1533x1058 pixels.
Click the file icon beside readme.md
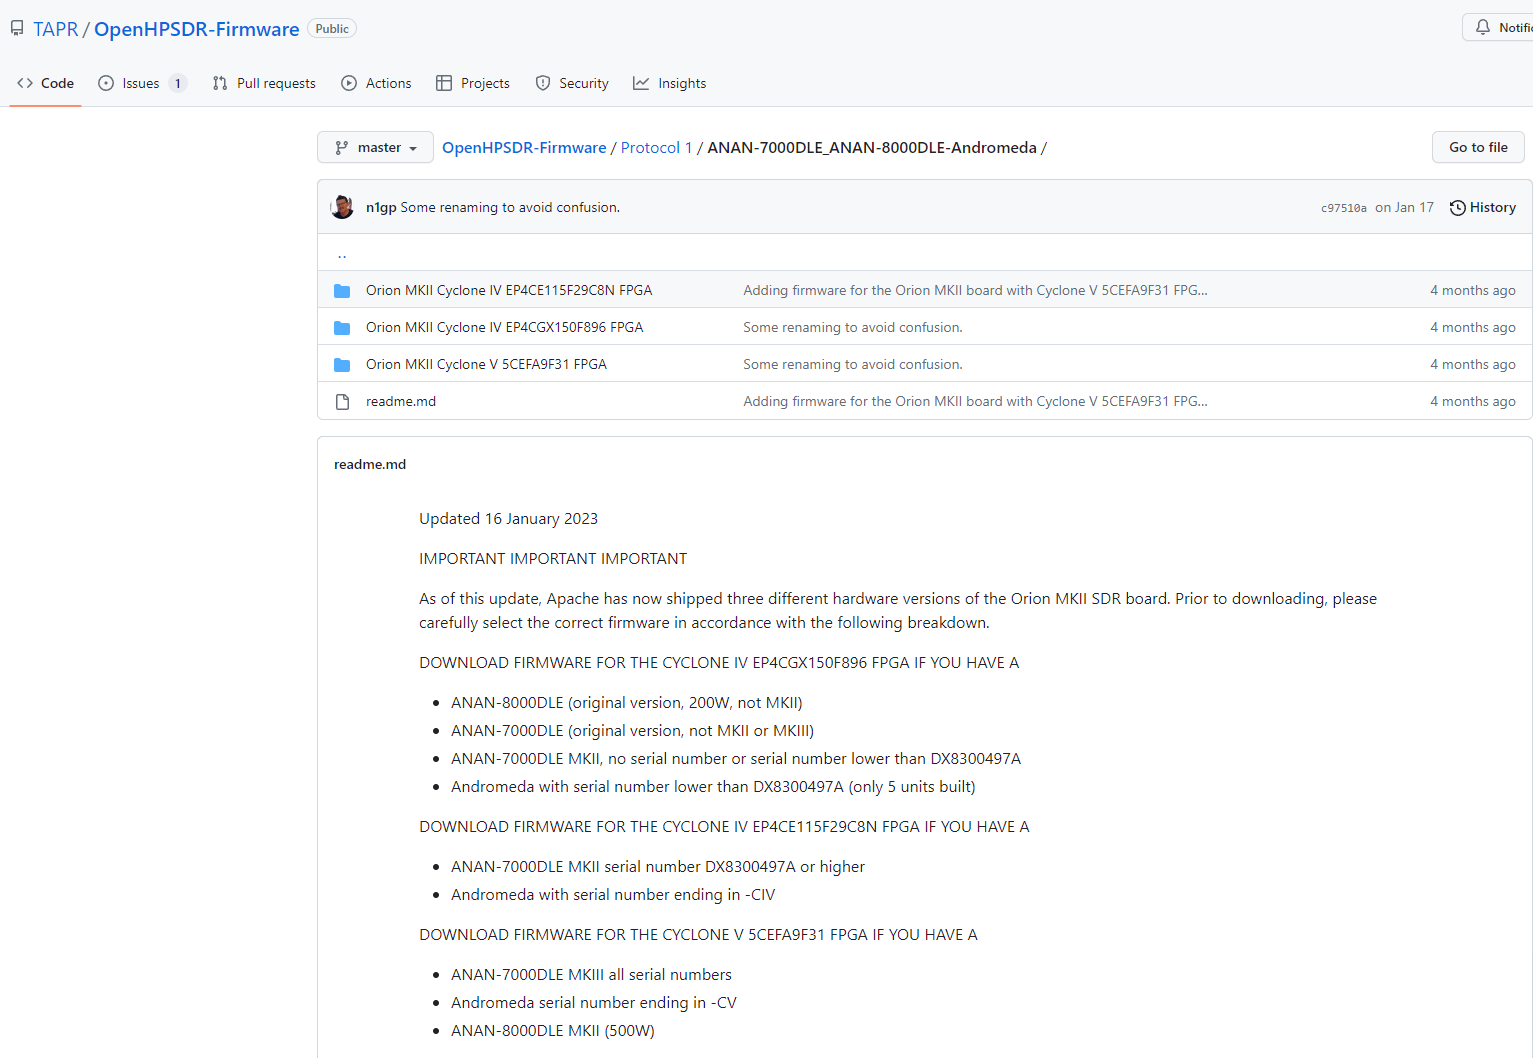tap(342, 402)
